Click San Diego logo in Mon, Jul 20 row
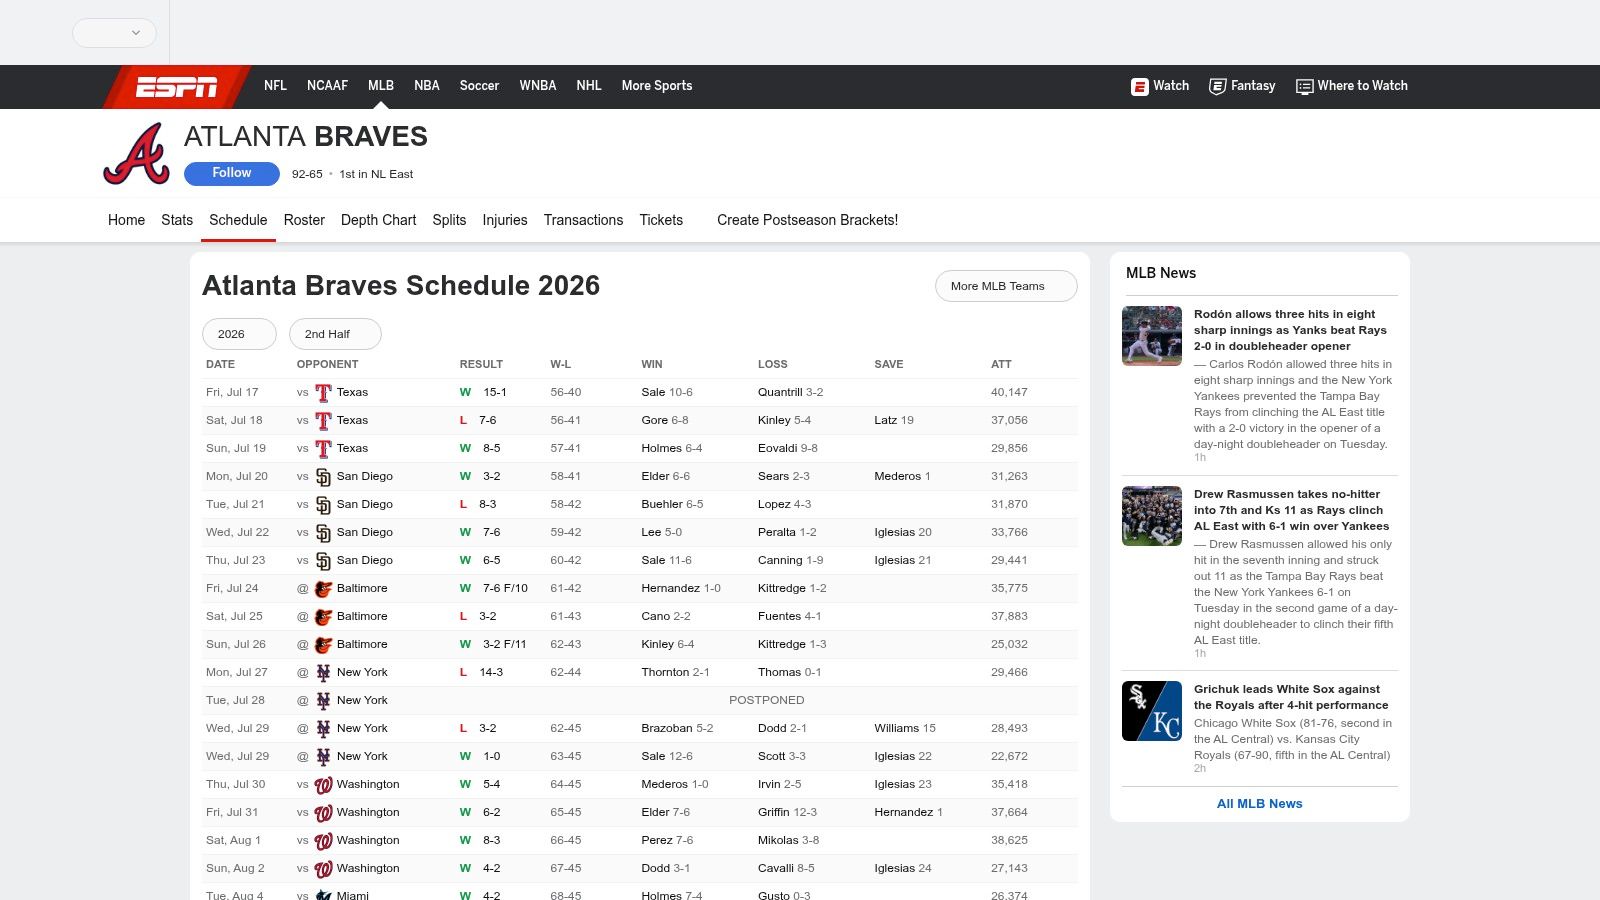 tap(323, 477)
